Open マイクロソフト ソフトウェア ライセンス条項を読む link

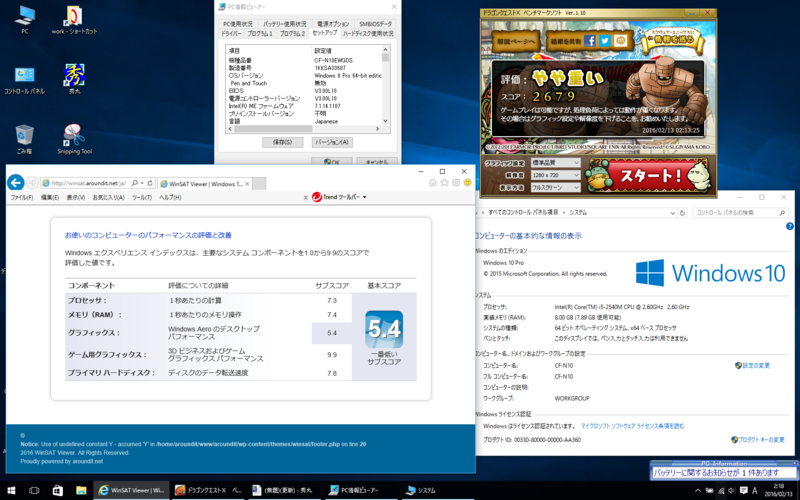pos(632,426)
